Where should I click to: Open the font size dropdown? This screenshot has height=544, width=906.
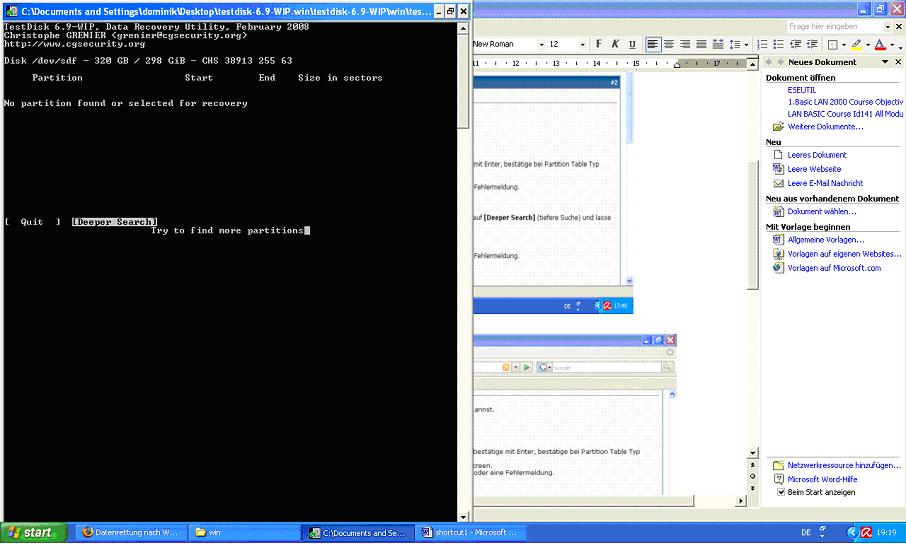pyautogui.click(x=582, y=45)
